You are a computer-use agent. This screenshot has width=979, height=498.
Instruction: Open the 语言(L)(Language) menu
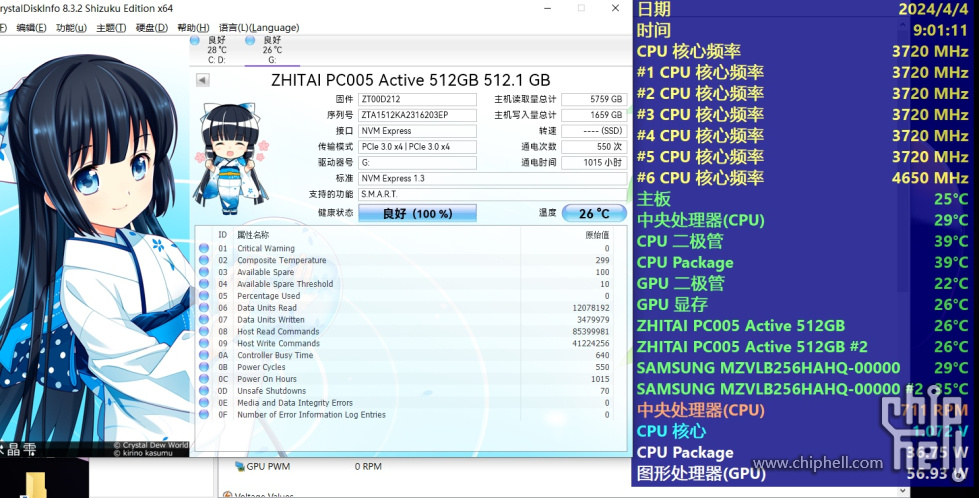point(258,27)
